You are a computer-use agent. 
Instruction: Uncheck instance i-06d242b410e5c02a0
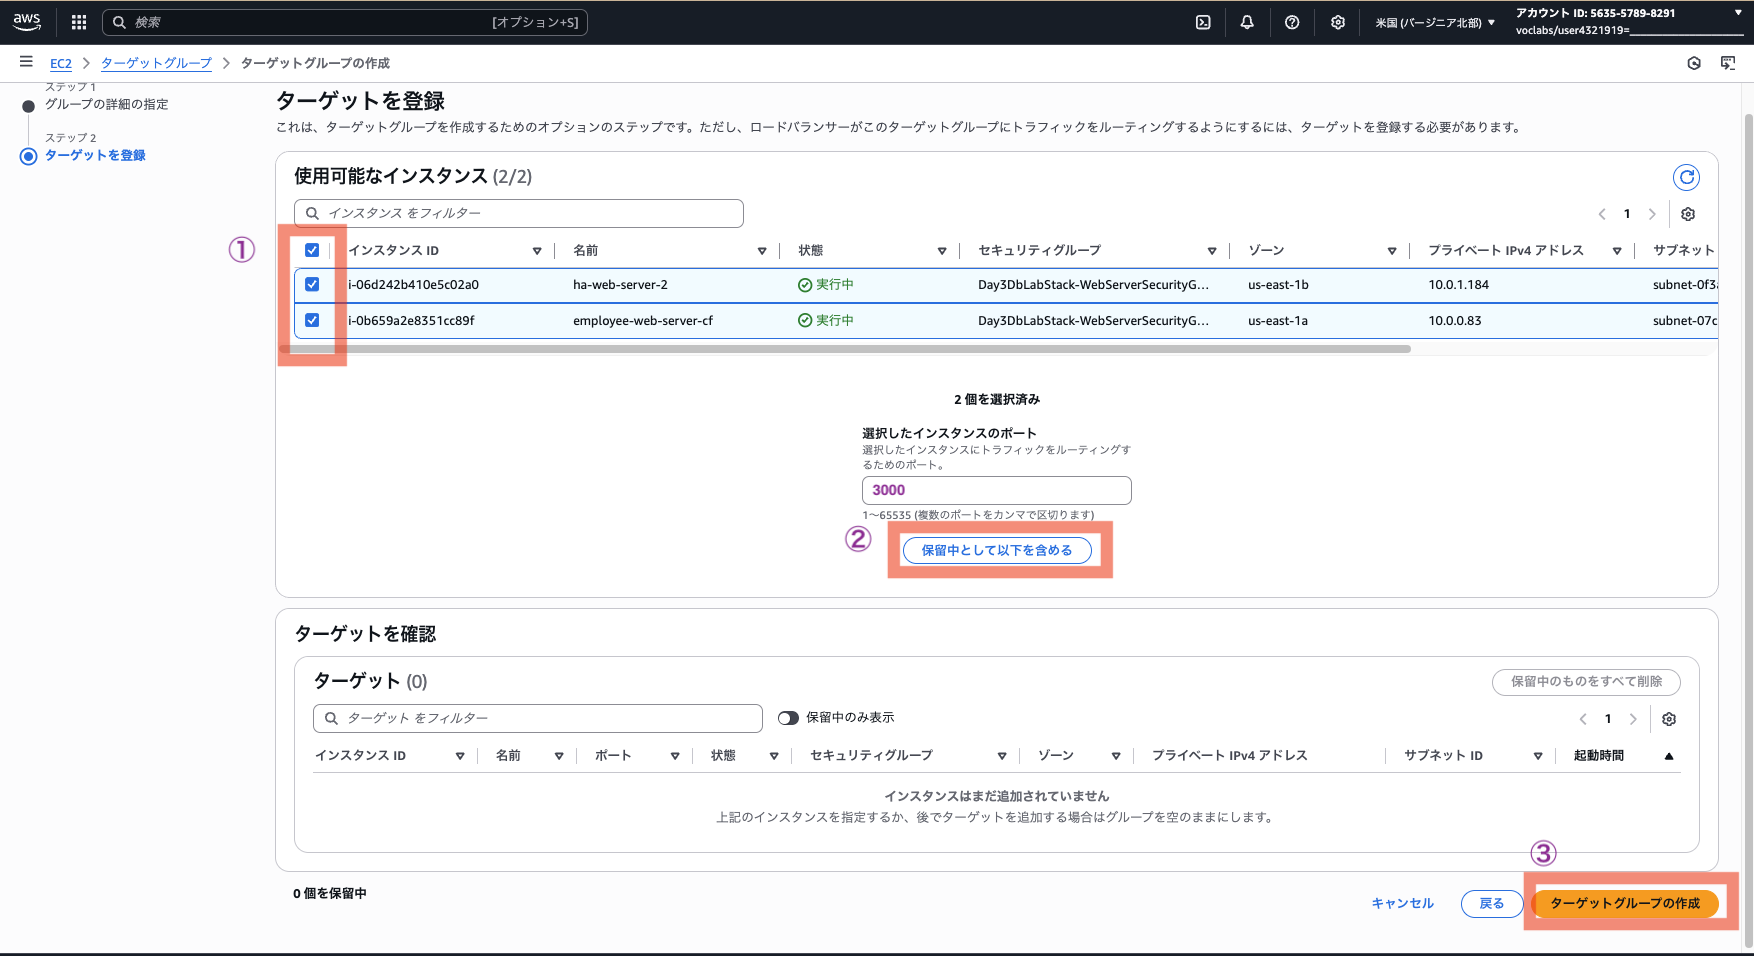pyautogui.click(x=312, y=284)
